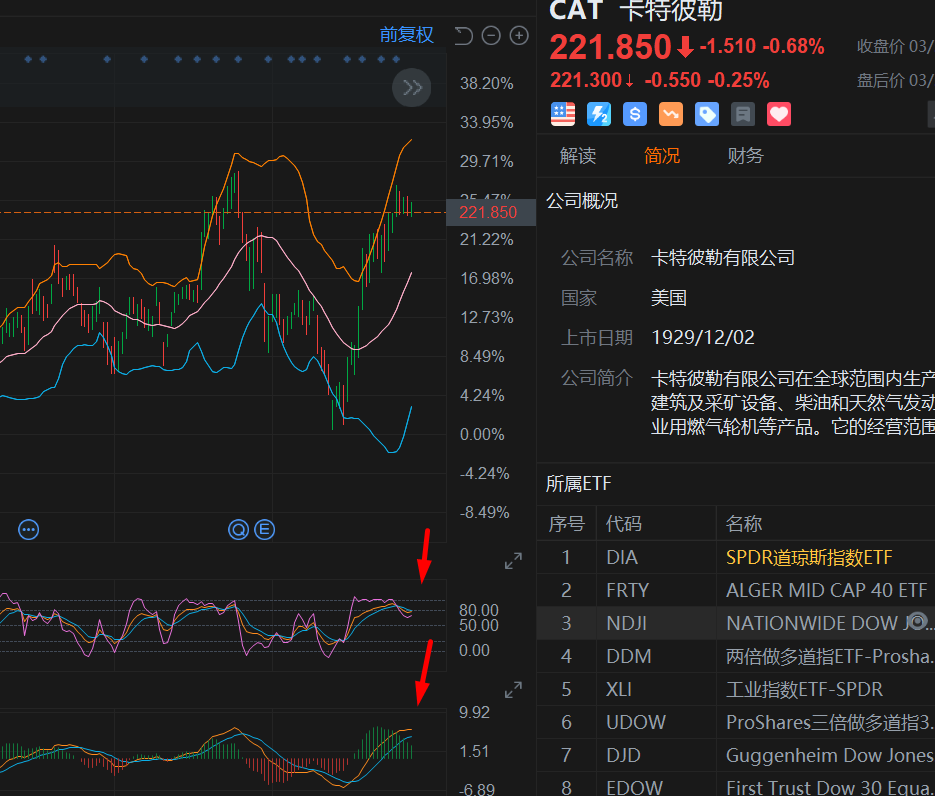Switch to the 财务 tab
The height and width of the screenshot is (796, 935).
tap(745, 156)
